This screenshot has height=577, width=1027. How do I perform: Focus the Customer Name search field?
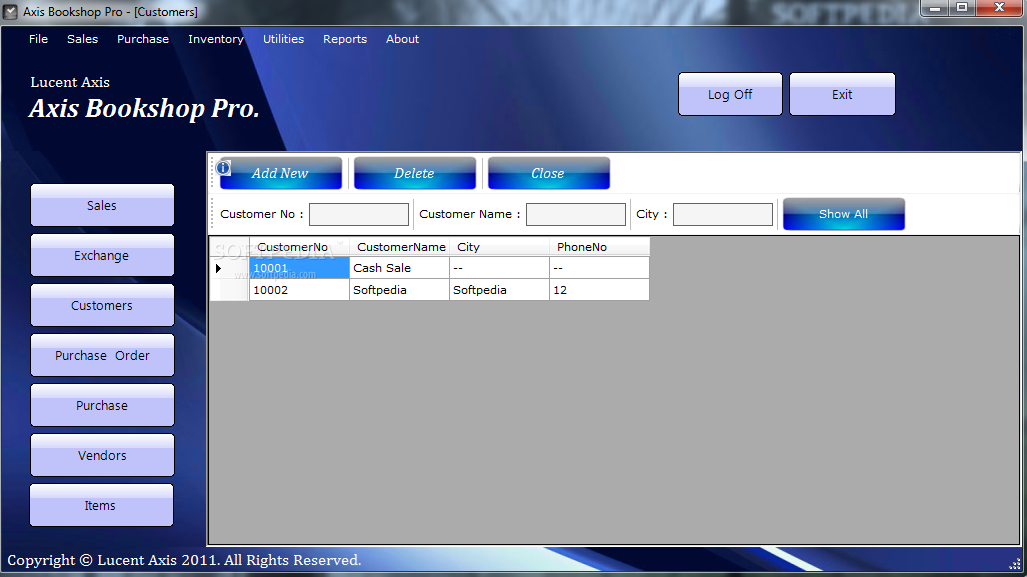[576, 214]
